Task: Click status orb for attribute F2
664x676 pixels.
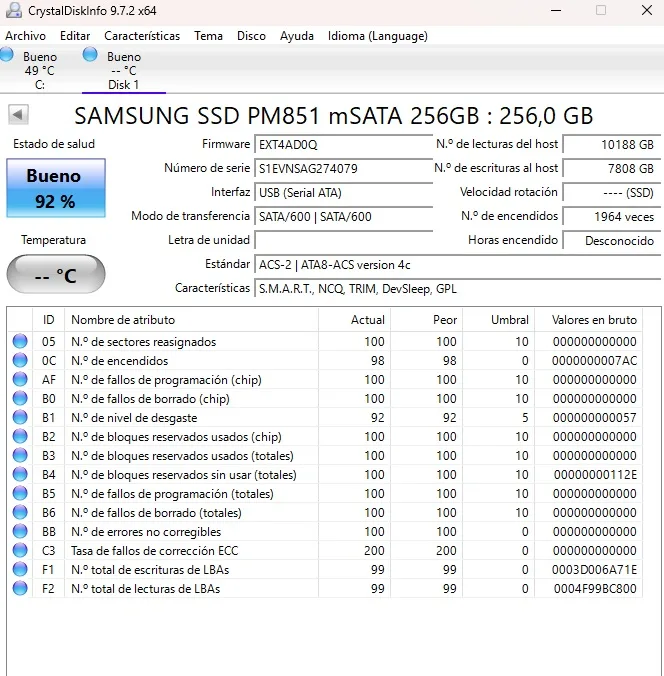Action: (x=20, y=588)
